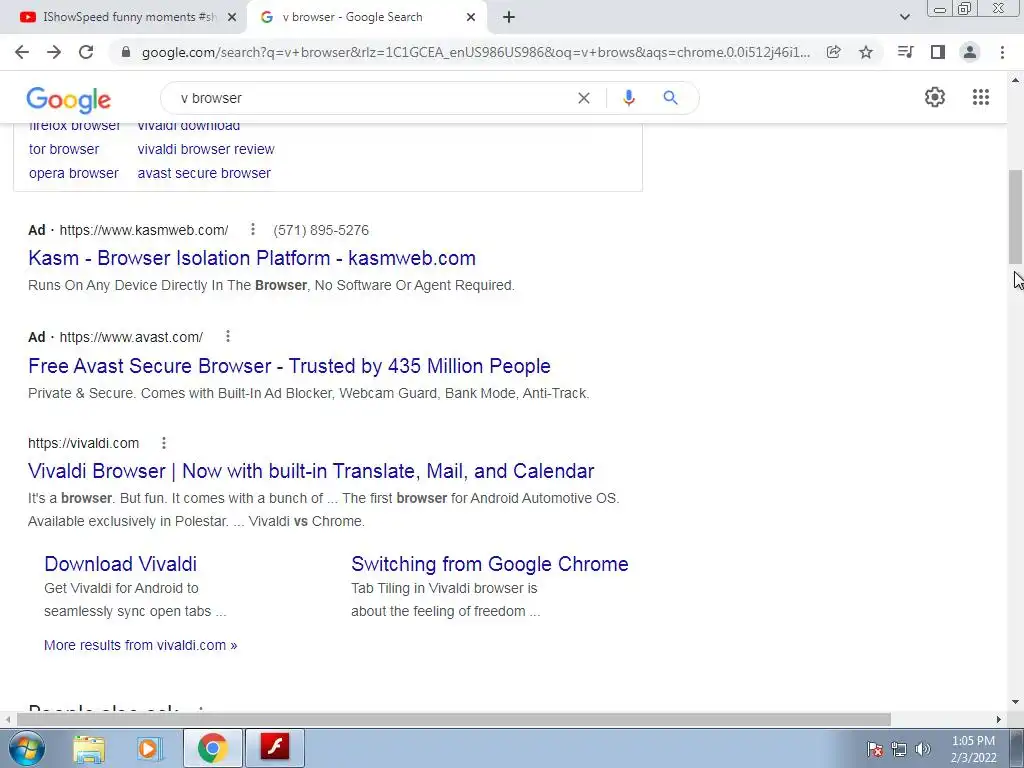This screenshot has height=768, width=1024.
Task: Open related search avast secure browser
Action: 204,173
